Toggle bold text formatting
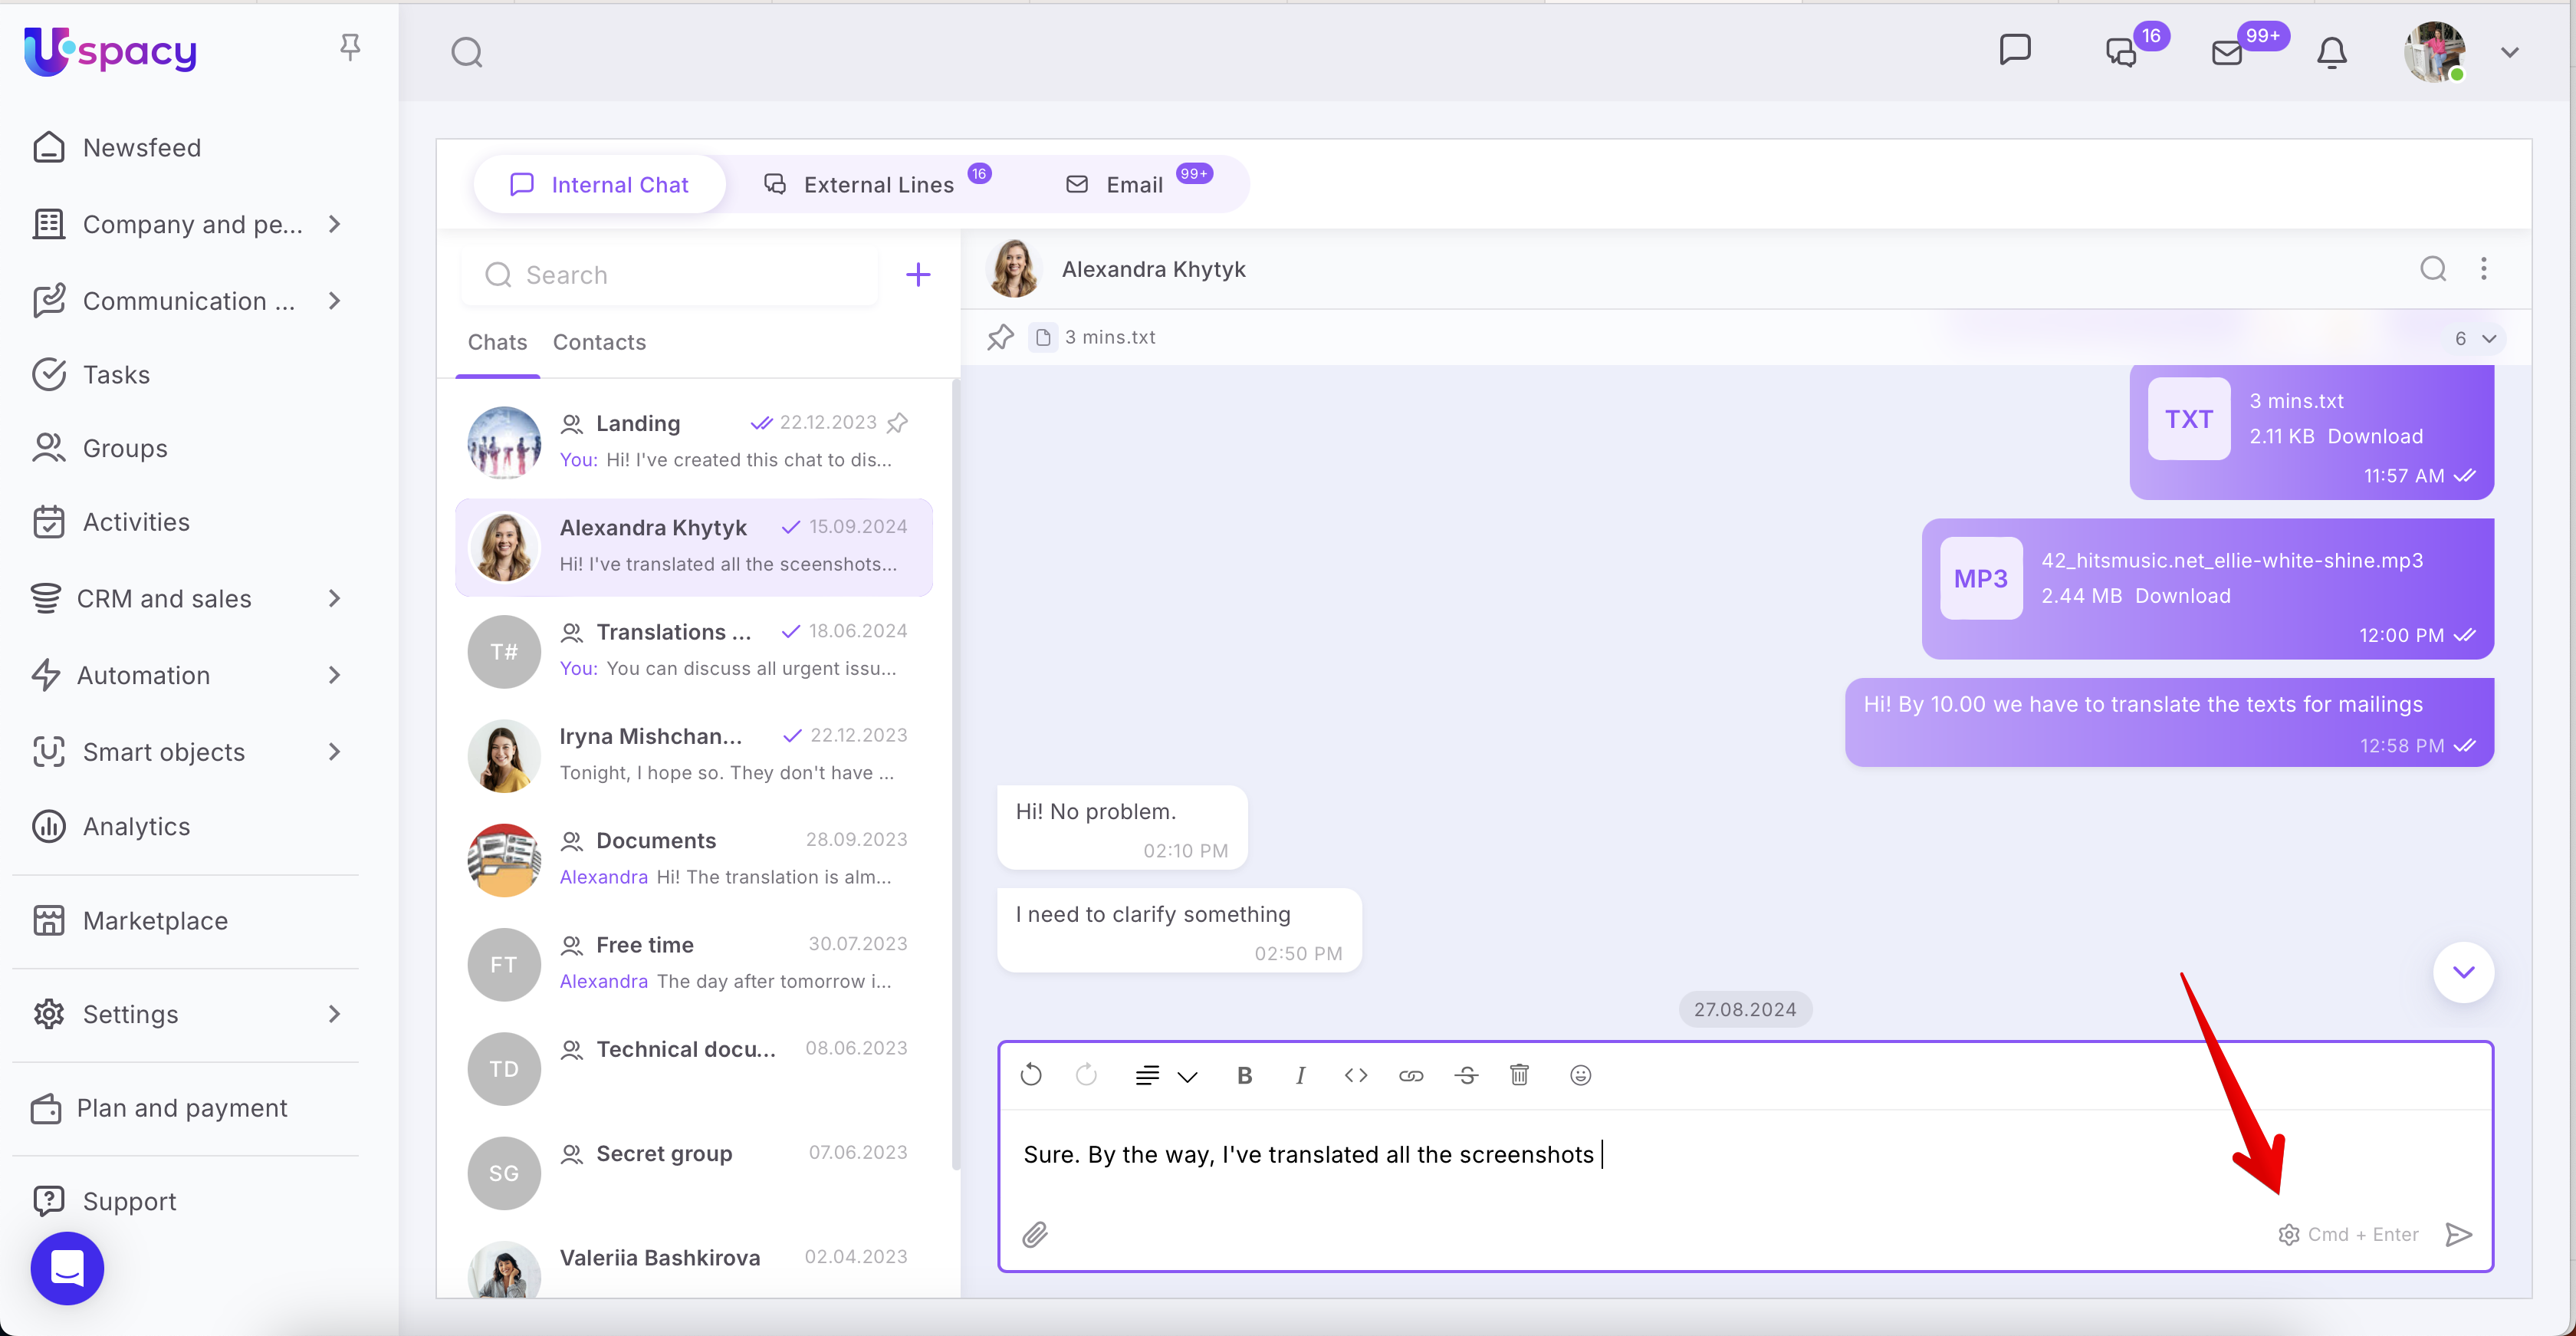 (1244, 1075)
